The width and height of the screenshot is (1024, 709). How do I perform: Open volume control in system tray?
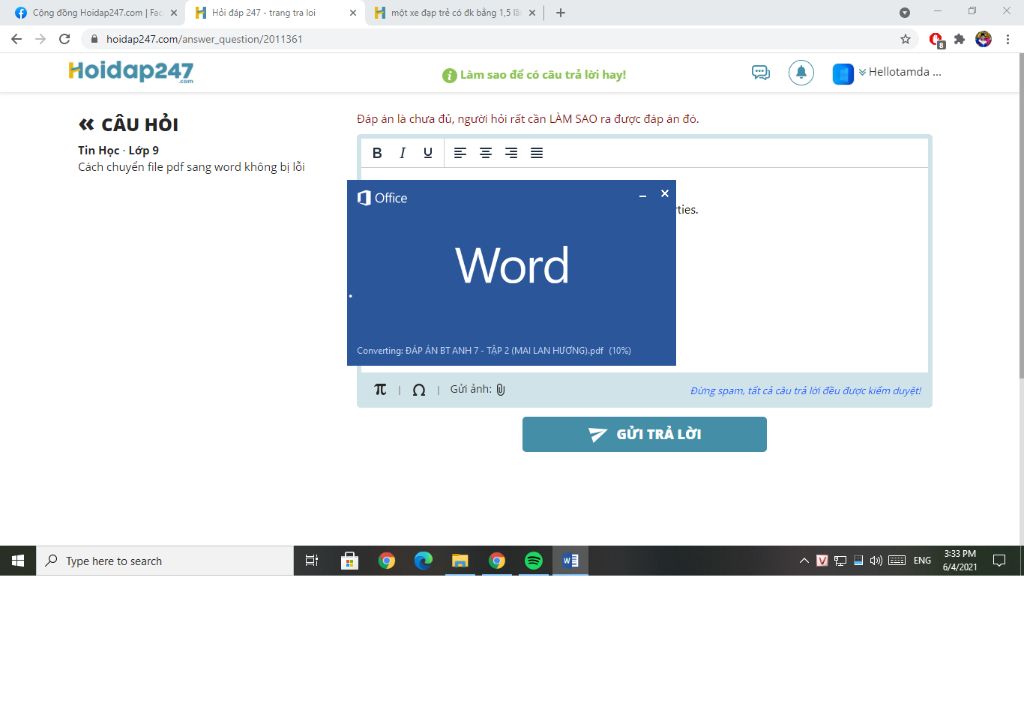876,561
